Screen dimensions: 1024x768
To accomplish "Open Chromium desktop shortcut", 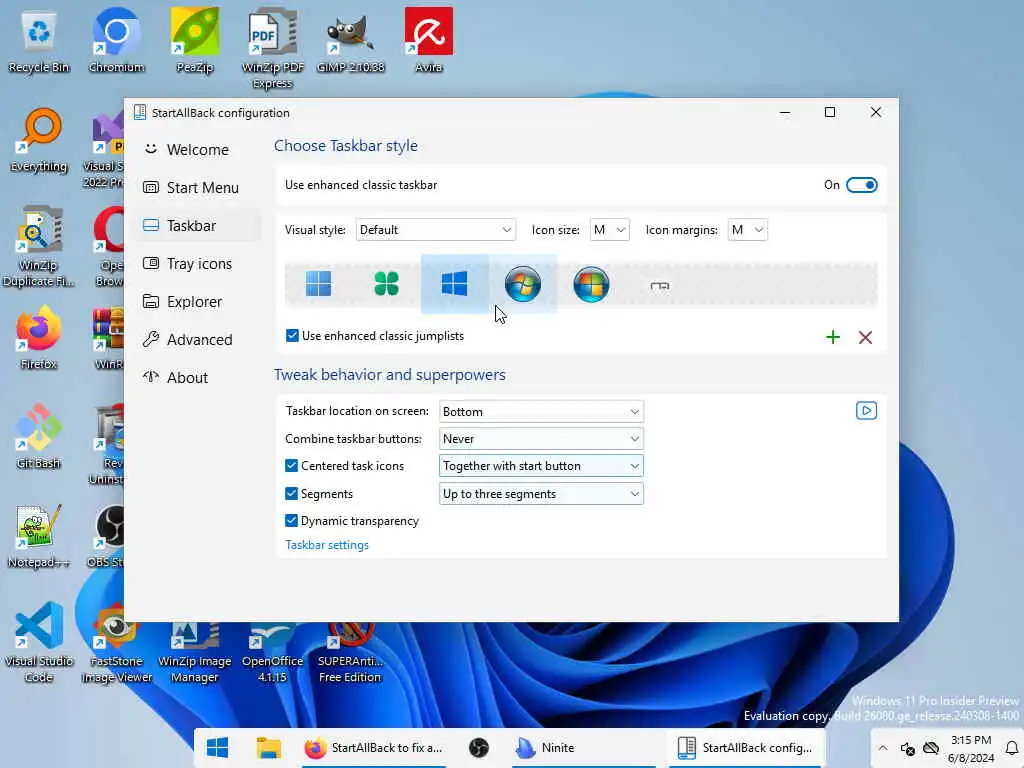I will pos(116,40).
